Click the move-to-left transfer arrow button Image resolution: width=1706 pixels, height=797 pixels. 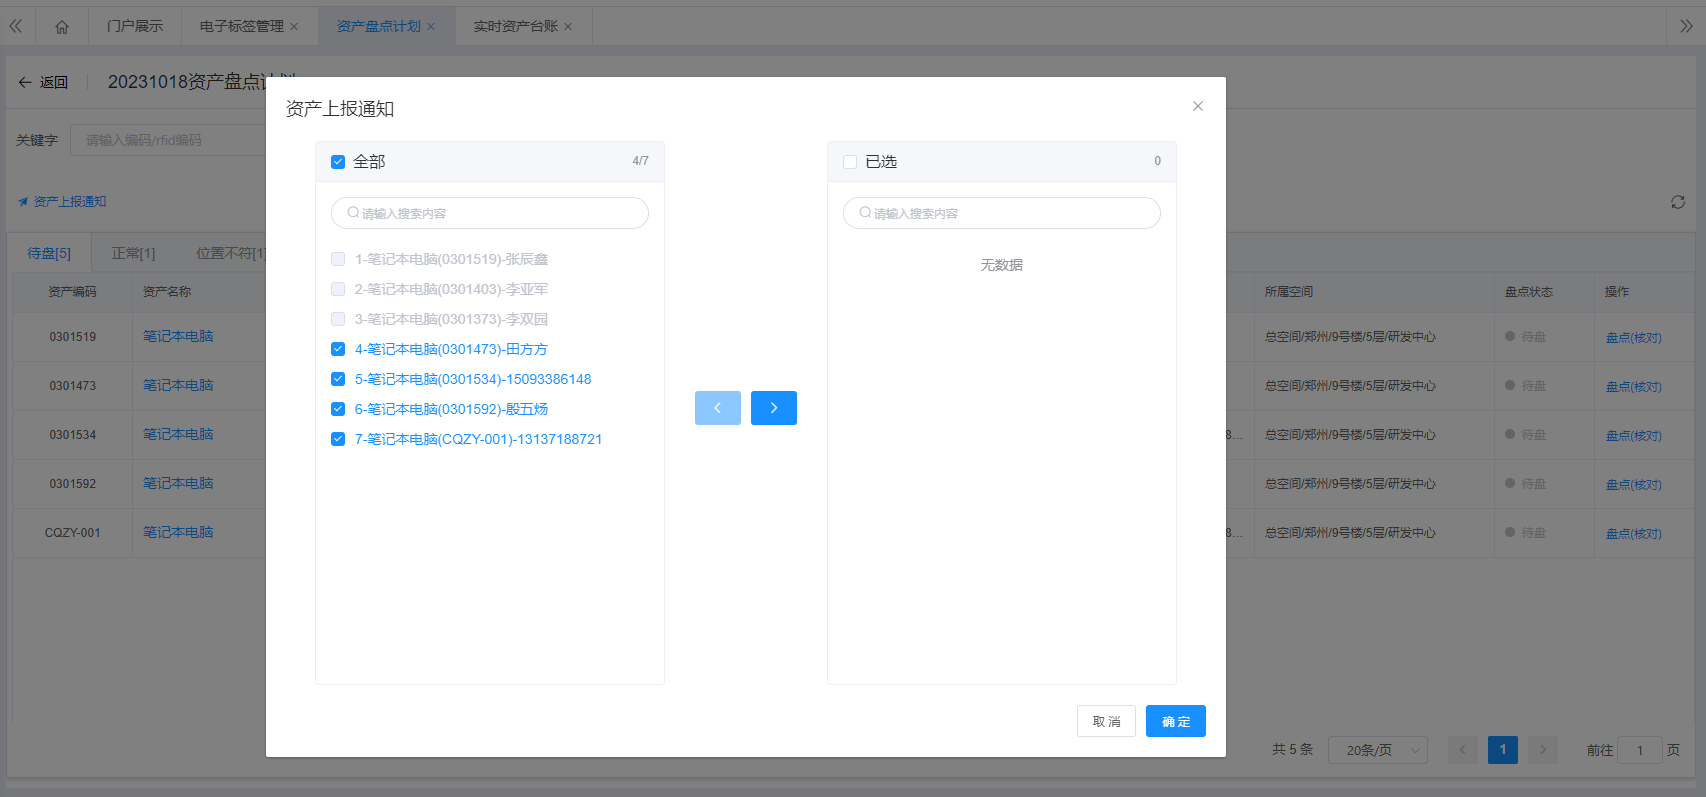click(717, 408)
